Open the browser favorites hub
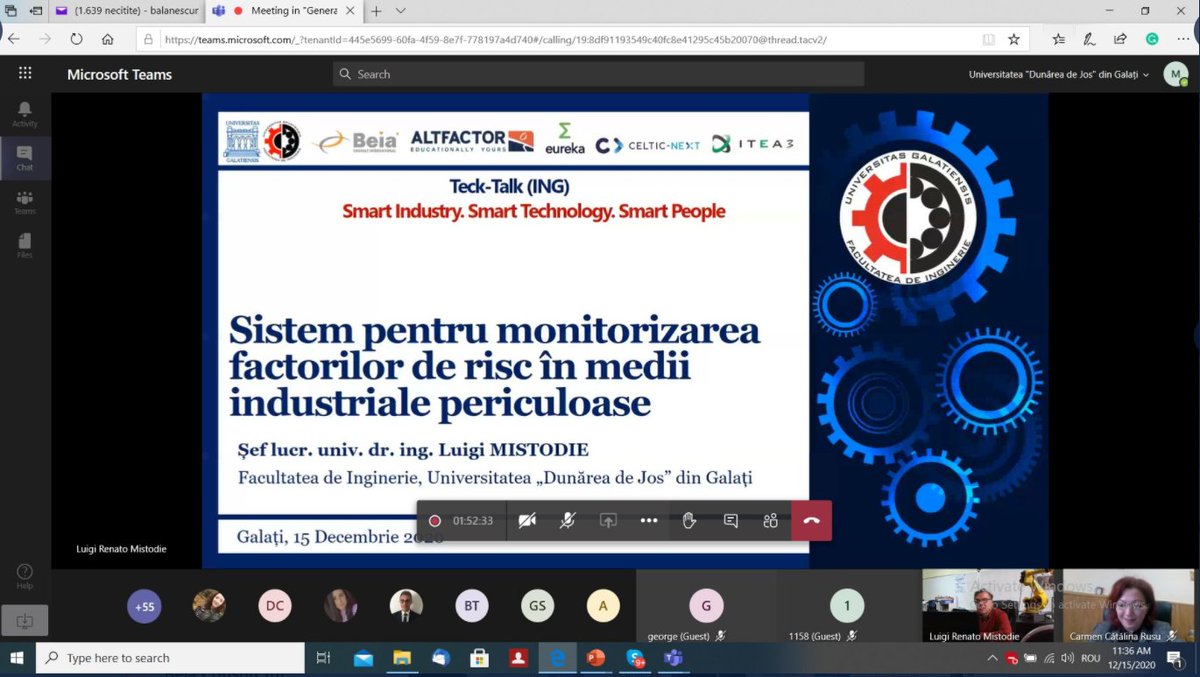The width and height of the screenshot is (1200, 677). pos(1059,40)
